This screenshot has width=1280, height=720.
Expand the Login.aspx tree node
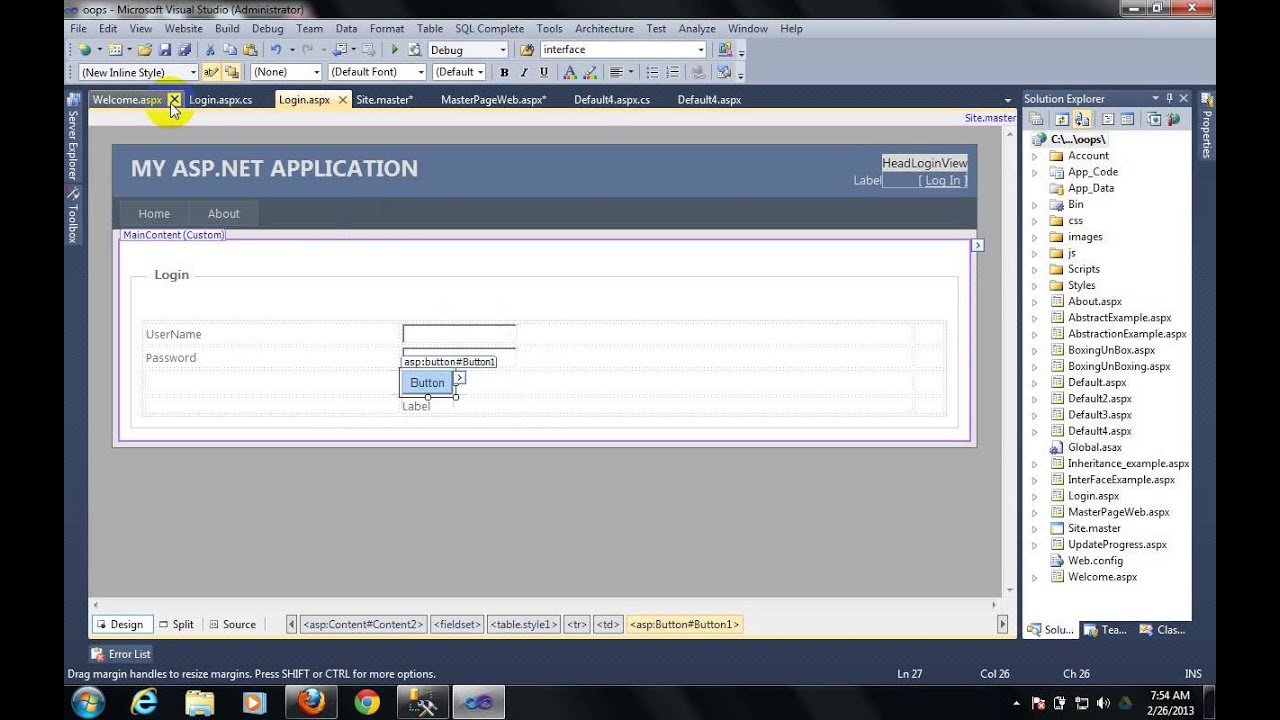(x=1035, y=496)
